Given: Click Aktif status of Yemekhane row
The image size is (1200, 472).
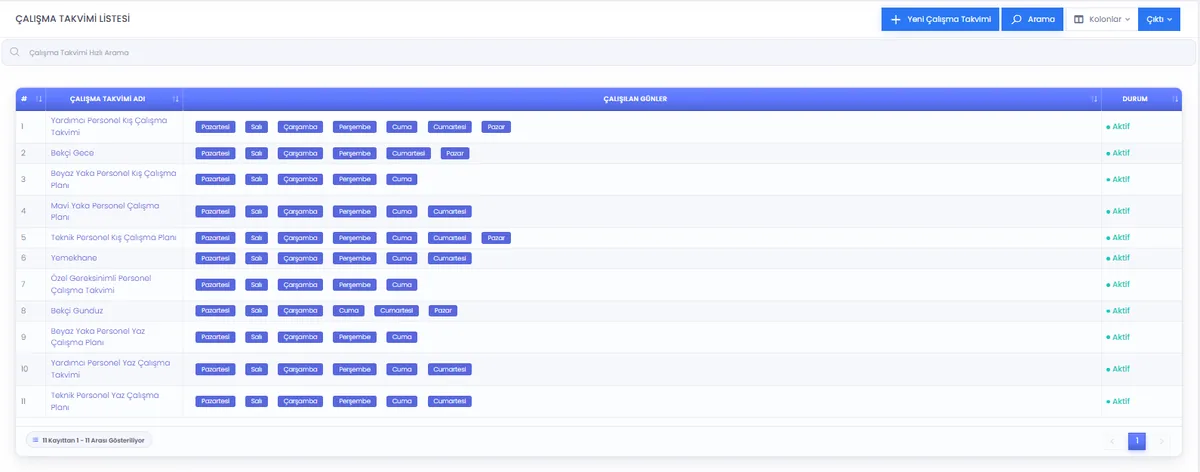Looking at the screenshot, I should pyautogui.click(x=1118, y=258).
